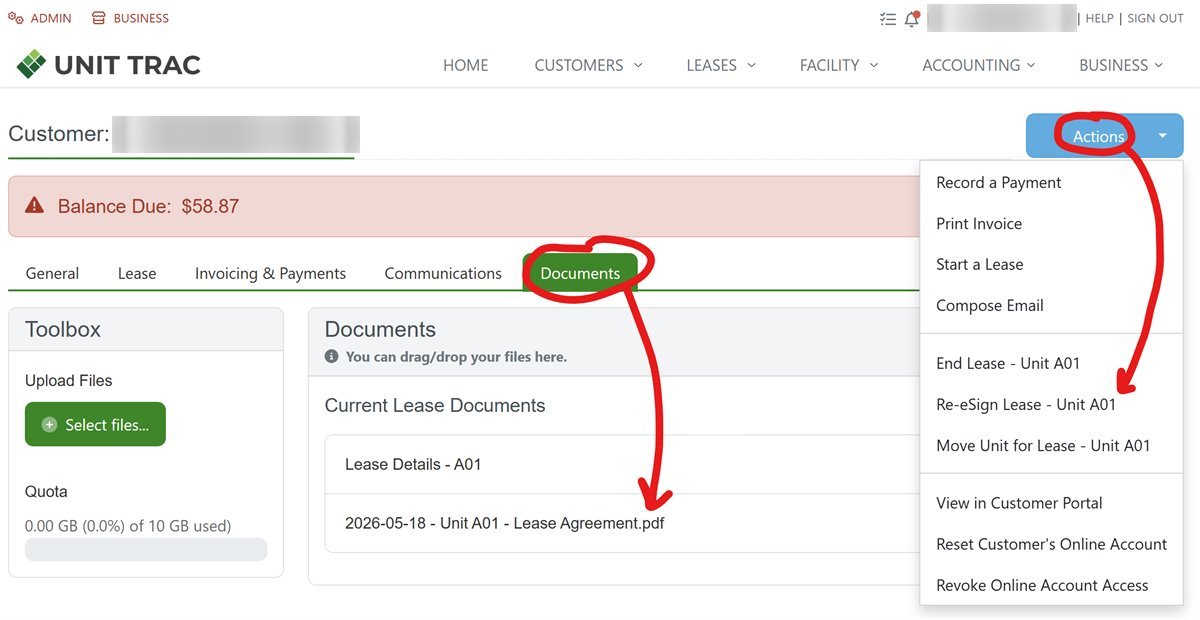Click the Current Lease Documents heading
Viewport: 1200px width, 620px height.
(435, 405)
